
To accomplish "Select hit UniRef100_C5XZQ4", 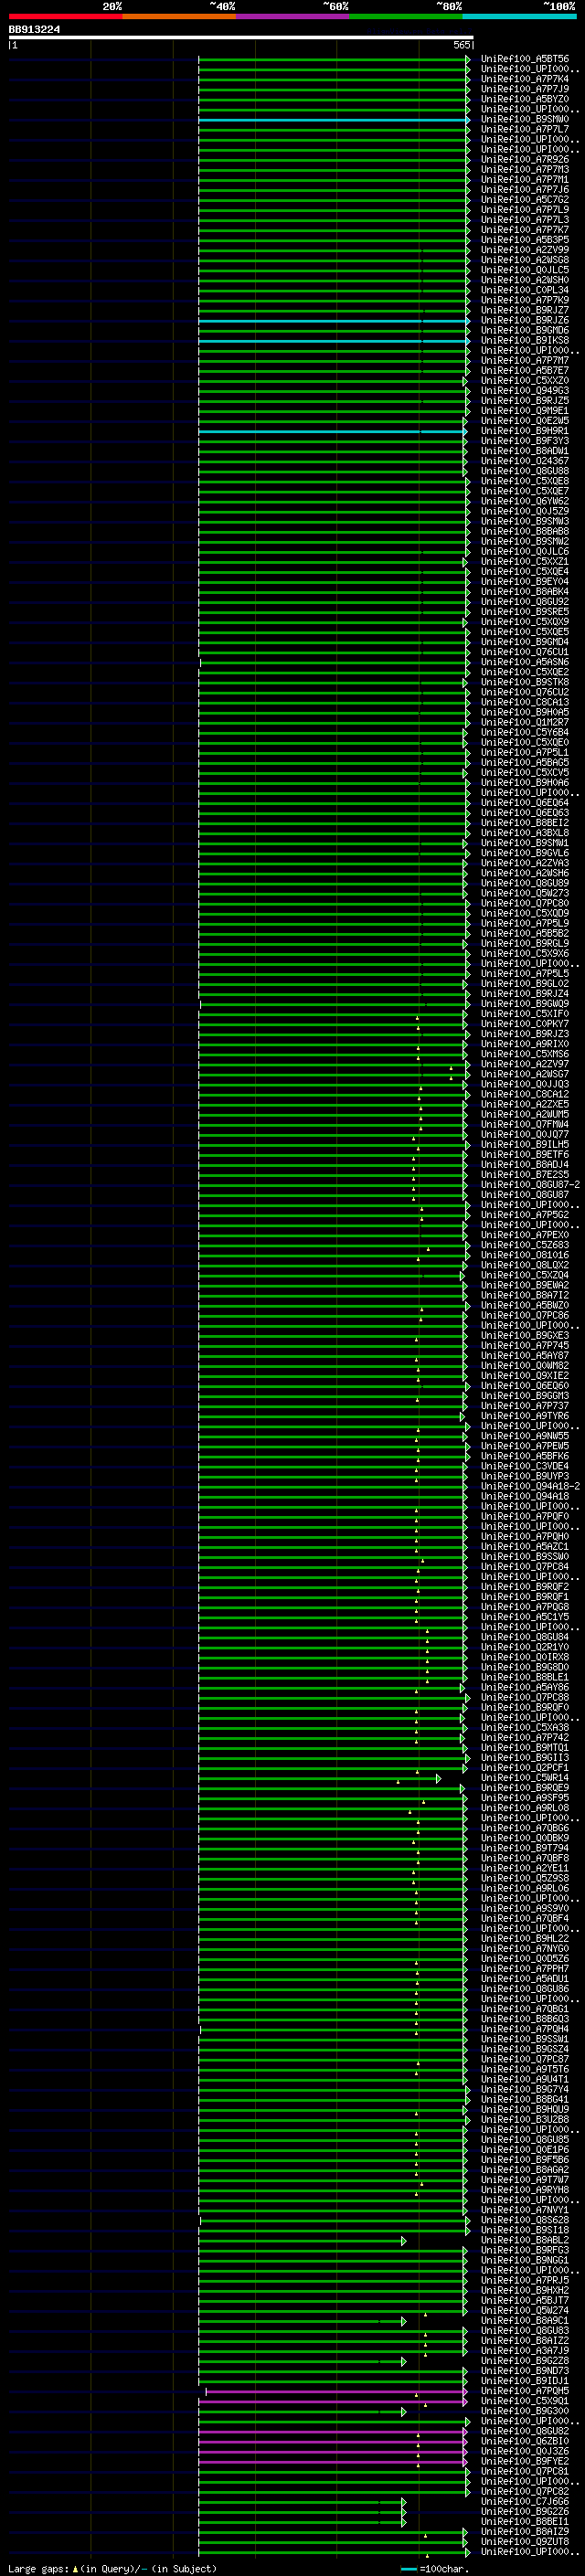I will pos(525,1276).
